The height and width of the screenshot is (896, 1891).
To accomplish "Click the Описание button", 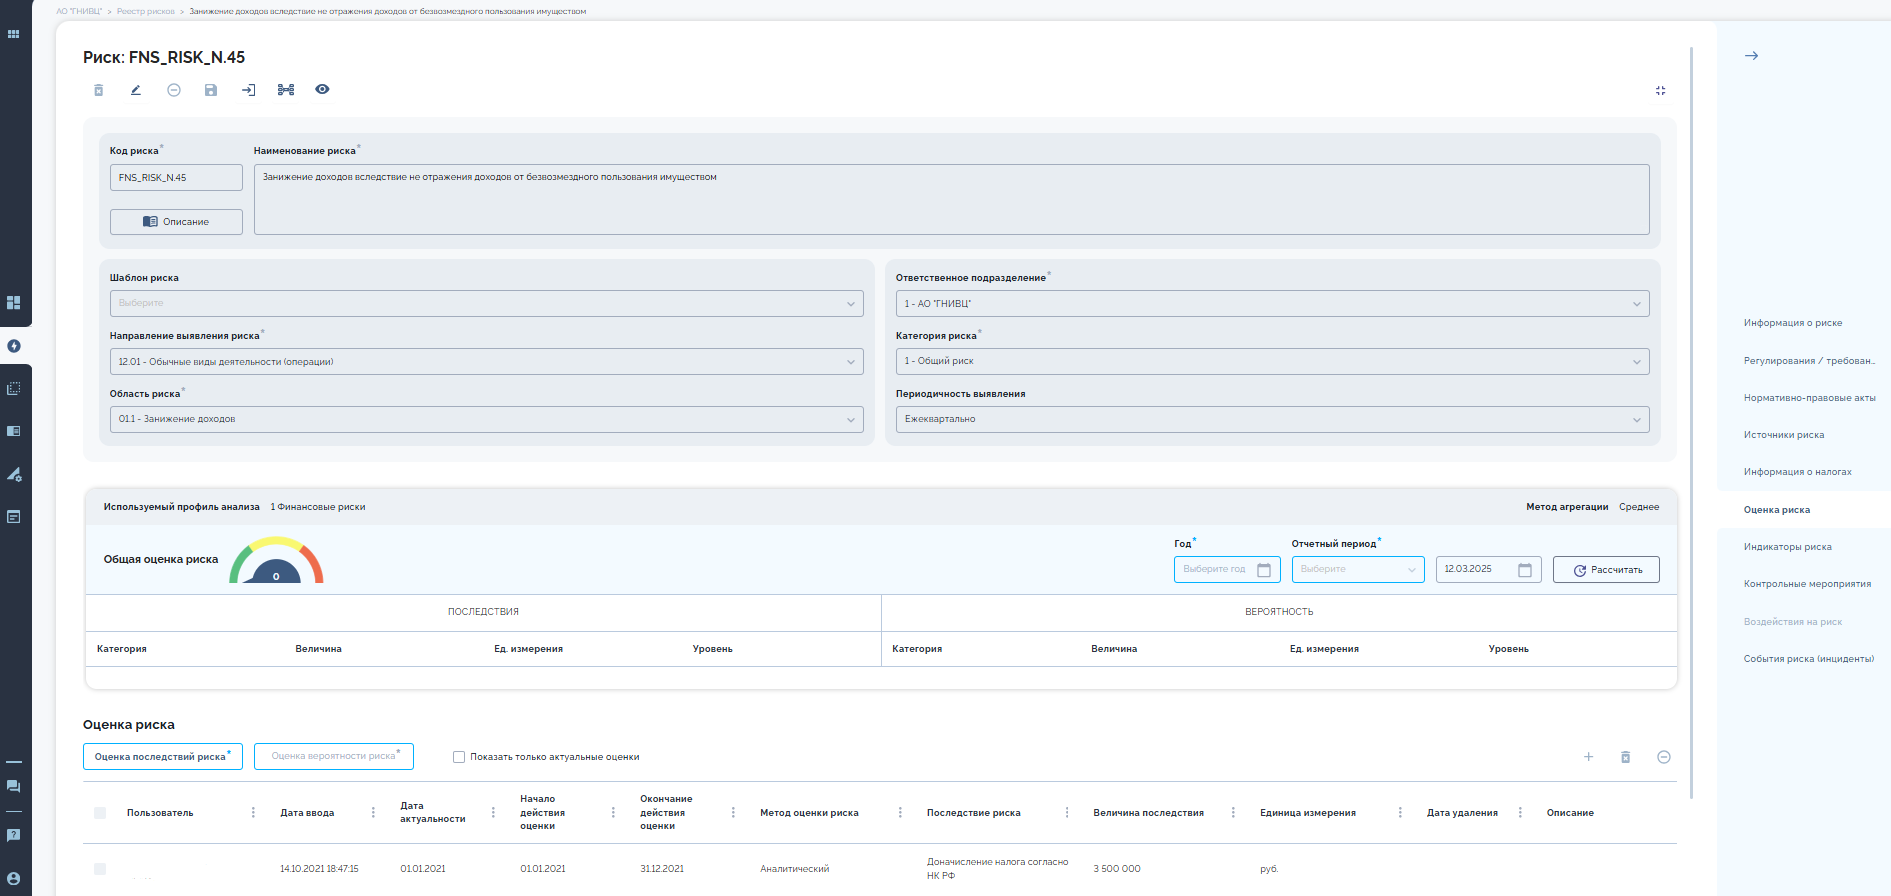I will click(176, 222).
